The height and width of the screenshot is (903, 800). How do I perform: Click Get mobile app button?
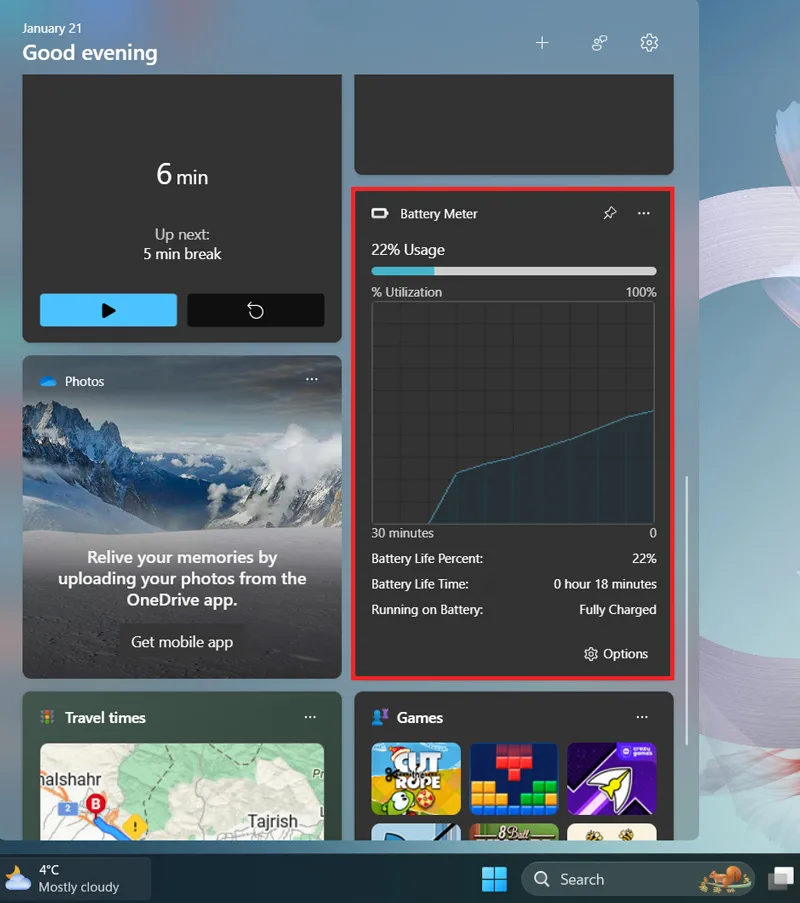pos(182,642)
